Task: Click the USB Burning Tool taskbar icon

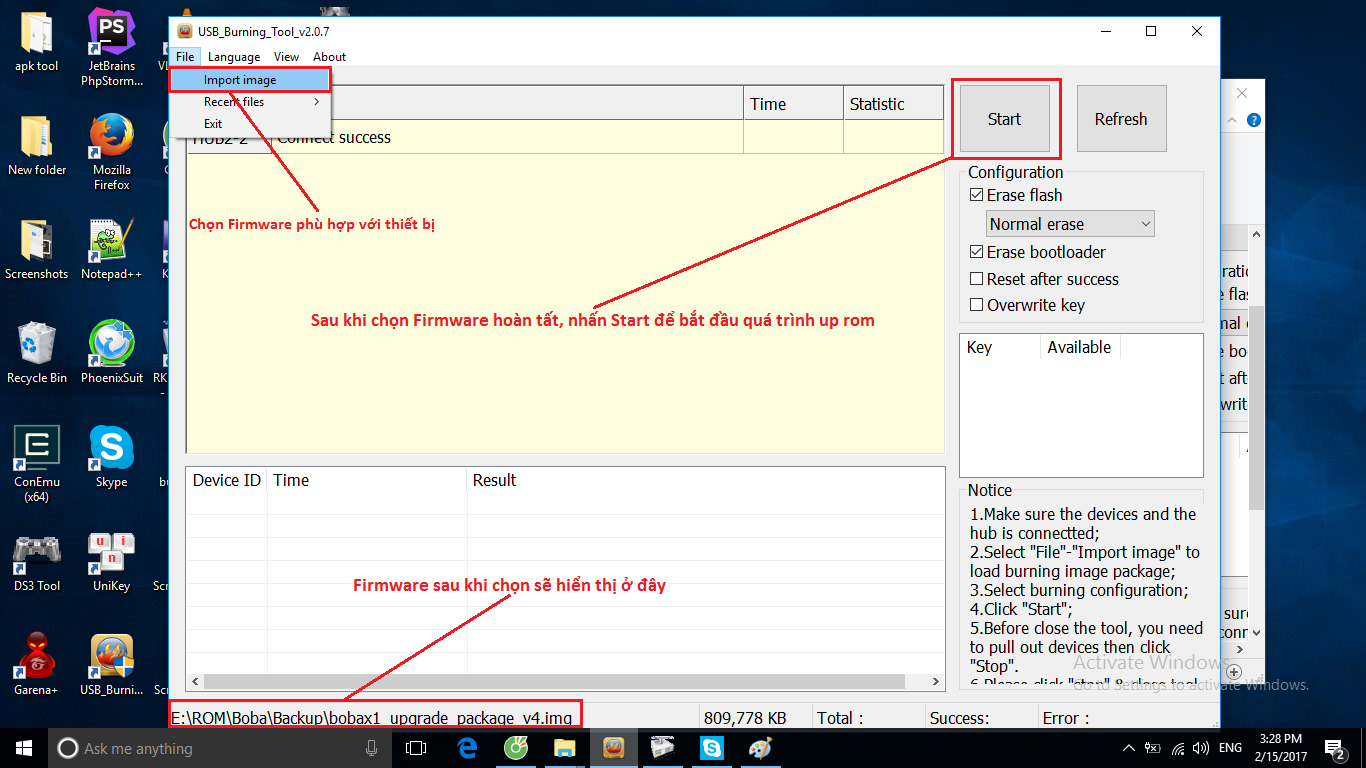Action: pos(614,748)
